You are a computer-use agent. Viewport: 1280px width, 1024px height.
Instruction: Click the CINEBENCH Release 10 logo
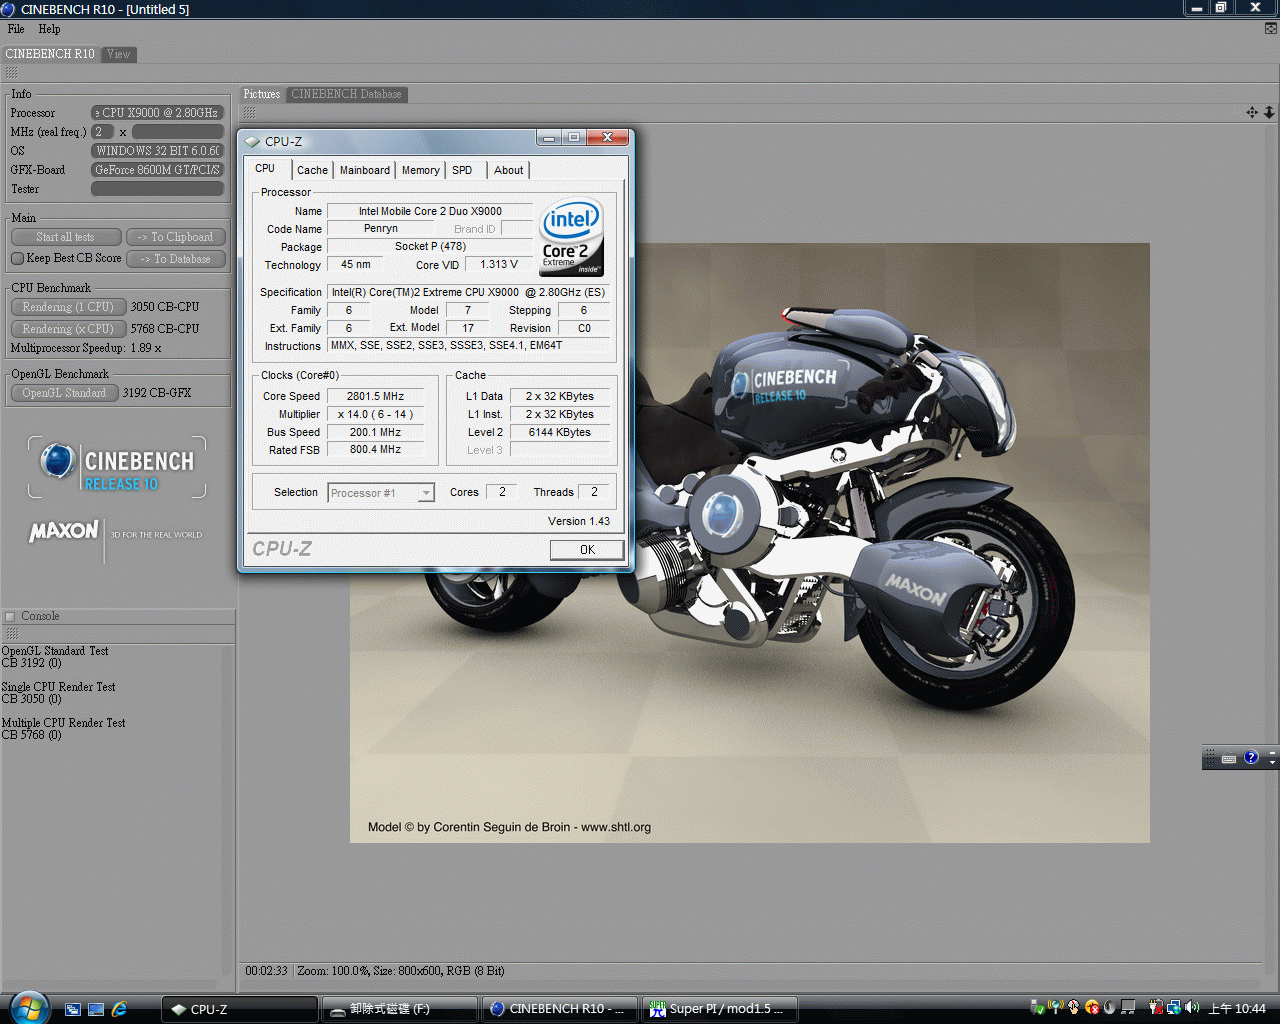pos(117,467)
